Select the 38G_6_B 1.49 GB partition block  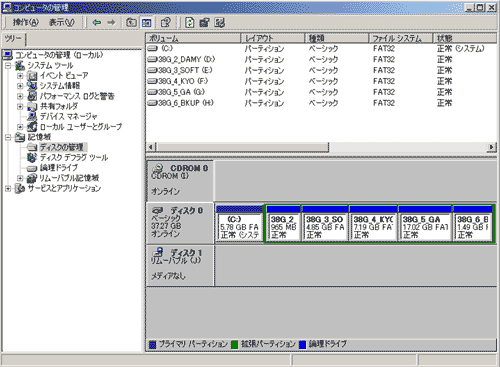point(473,223)
